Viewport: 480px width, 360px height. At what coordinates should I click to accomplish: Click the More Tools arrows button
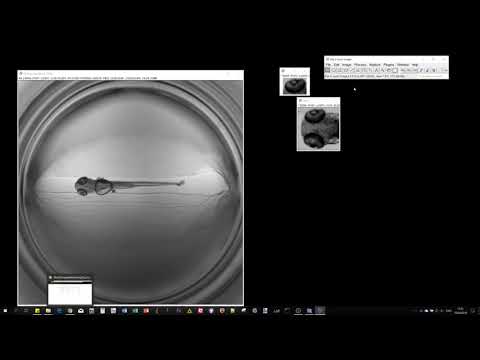click(445, 70)
